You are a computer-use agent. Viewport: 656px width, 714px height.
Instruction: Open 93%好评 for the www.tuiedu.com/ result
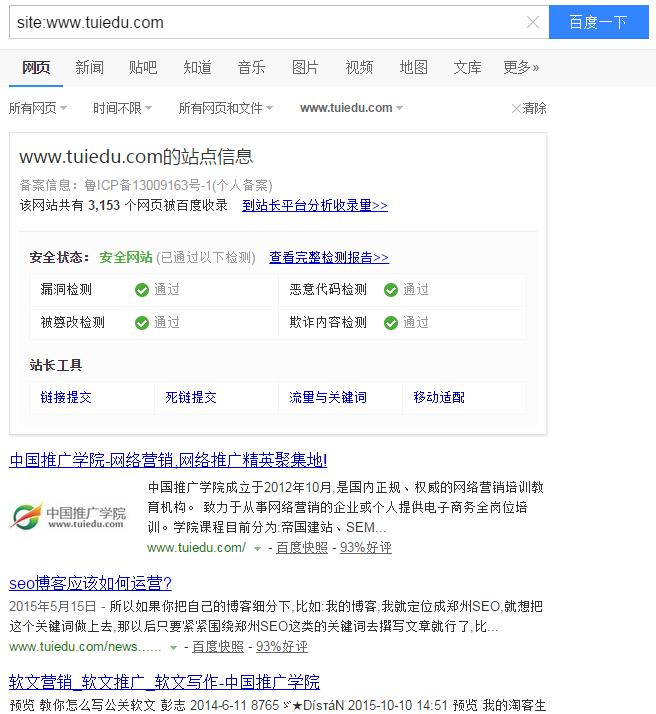tap(366, 547)
